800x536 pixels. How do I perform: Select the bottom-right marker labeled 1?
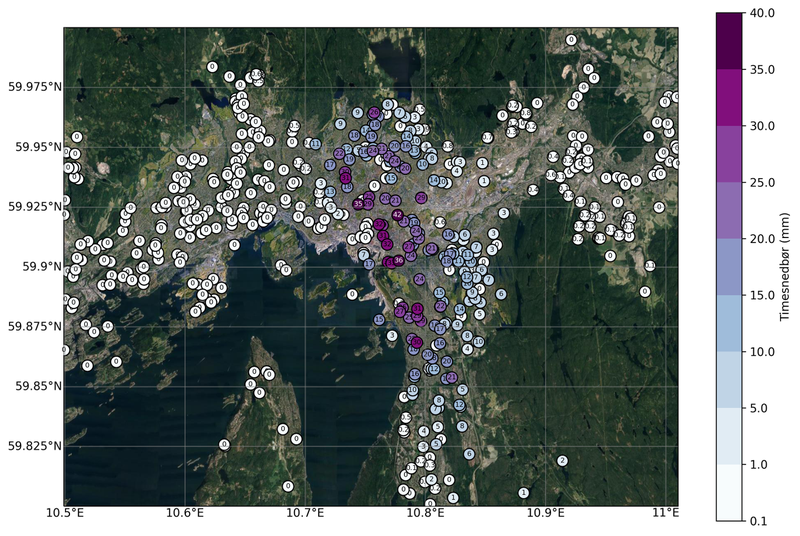pyautogui.click(x=524, y=492)
